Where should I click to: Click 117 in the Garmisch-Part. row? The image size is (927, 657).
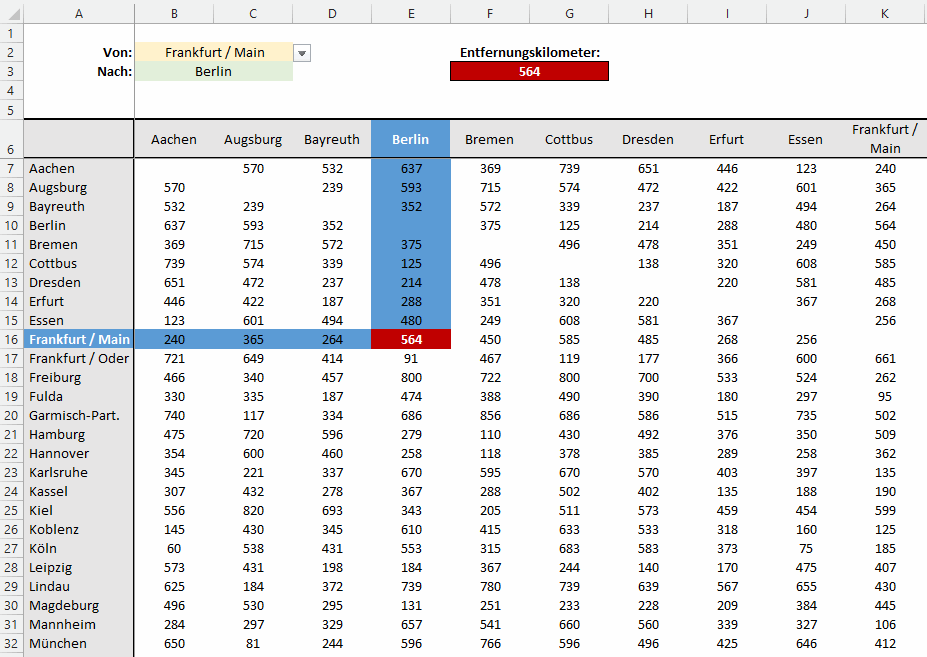pyautogui.click(x=253, y=415)
